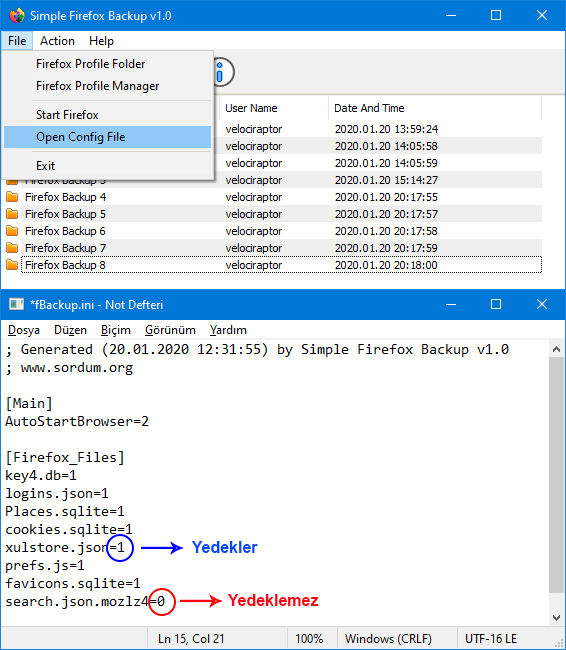Click folder icon of Firefox Backup 6
Screen dimensions: 566x650
tap(12, 231)
